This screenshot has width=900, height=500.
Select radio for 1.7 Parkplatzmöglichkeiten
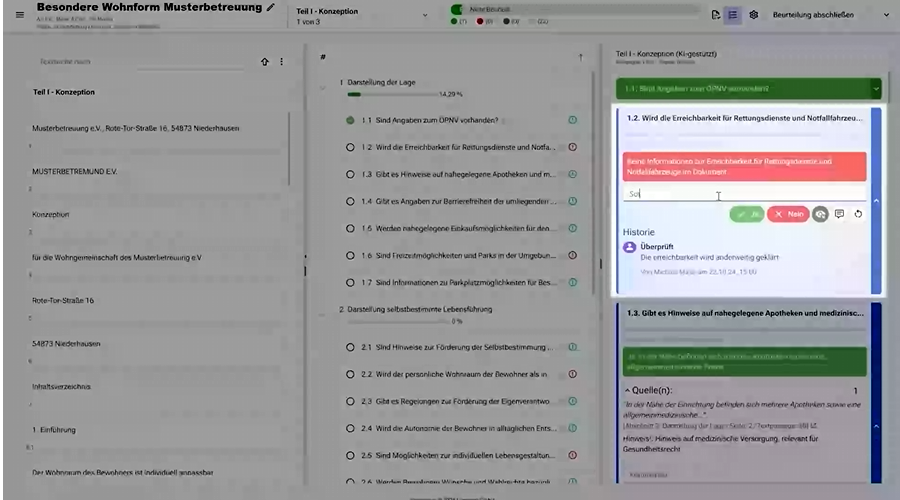350,282
